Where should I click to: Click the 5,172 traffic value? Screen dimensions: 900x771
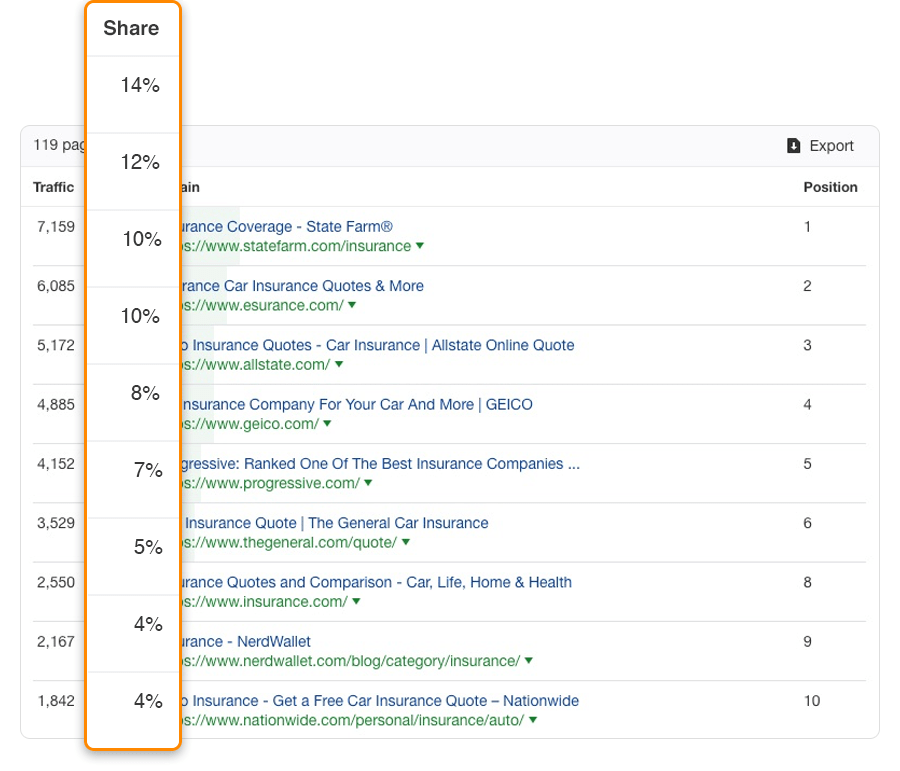click(56, 345)
